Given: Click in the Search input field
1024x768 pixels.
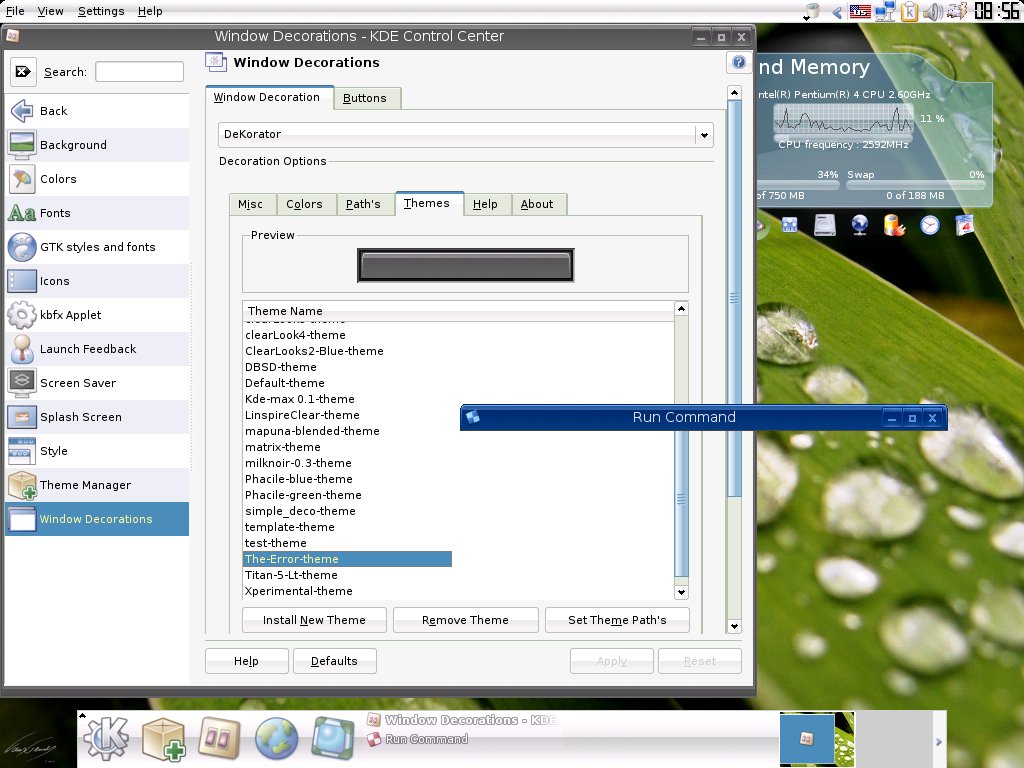Looking at the screenshot, I should coord(139,71).
